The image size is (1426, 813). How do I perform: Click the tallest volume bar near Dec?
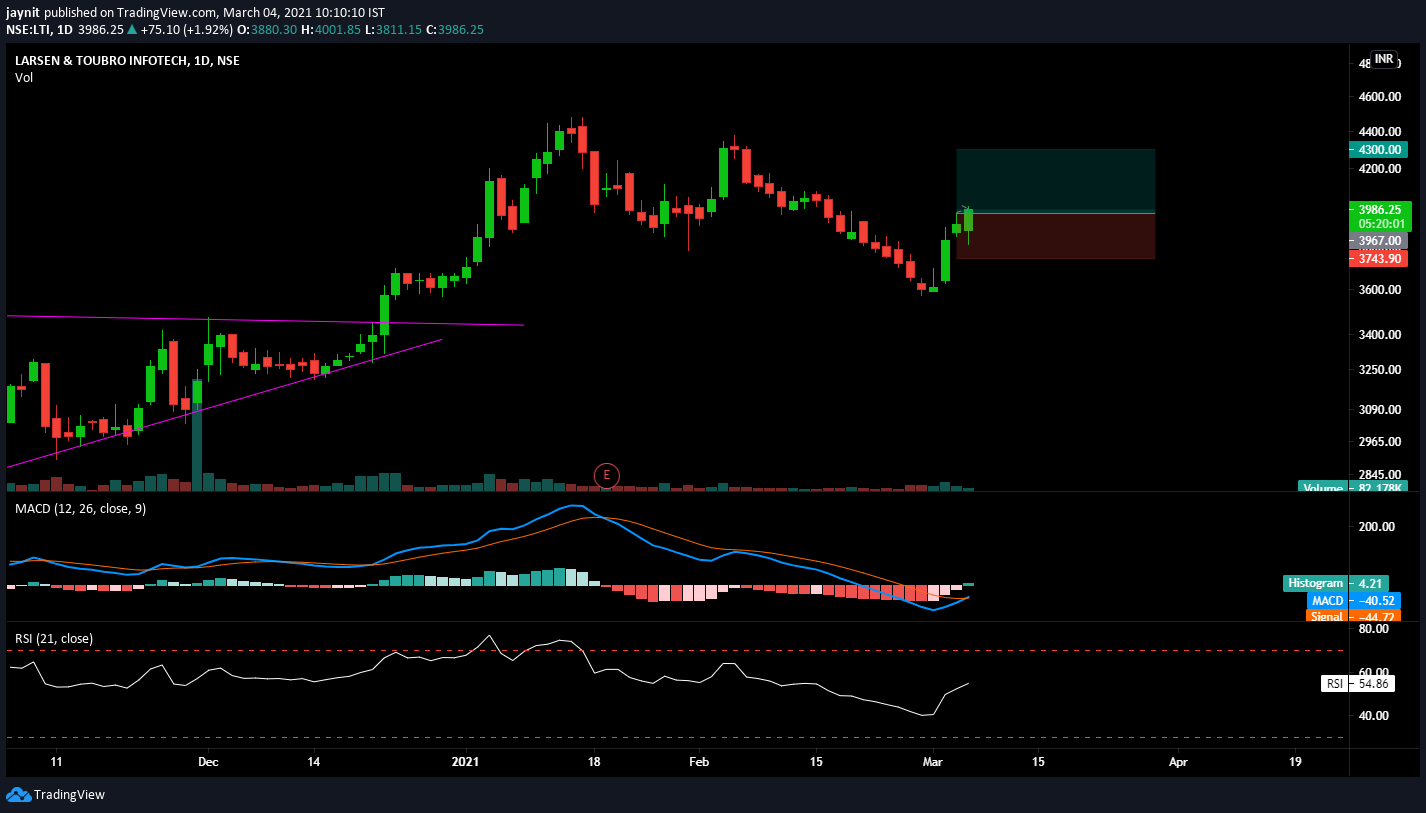[197, 435]
